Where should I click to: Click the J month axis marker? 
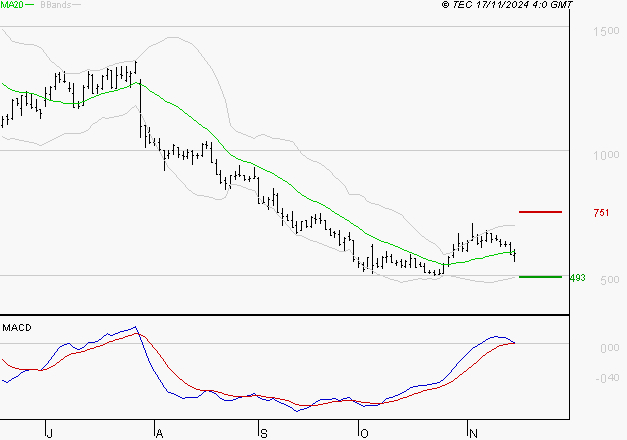tap(49, 434)
